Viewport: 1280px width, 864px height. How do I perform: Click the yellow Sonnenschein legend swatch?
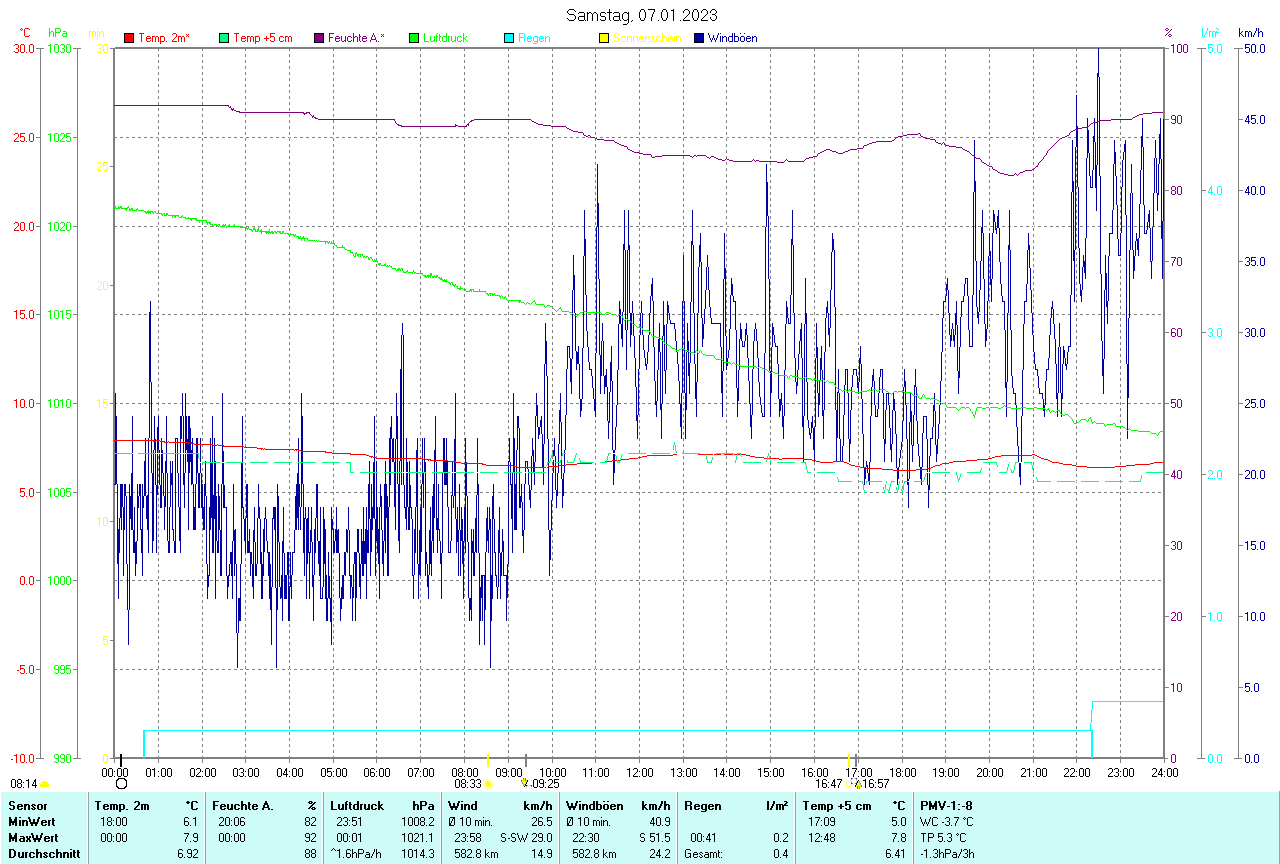pos(603,38)
